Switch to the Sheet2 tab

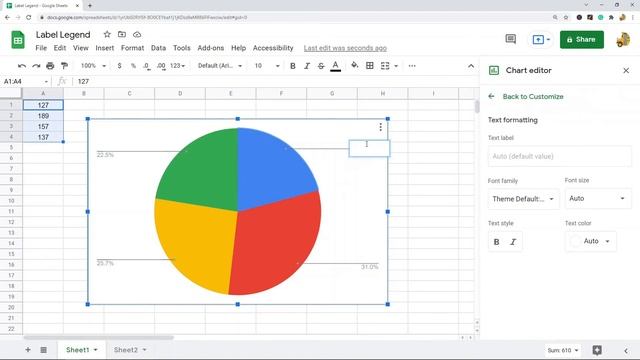pyautogui.click(x=126, y=350)
